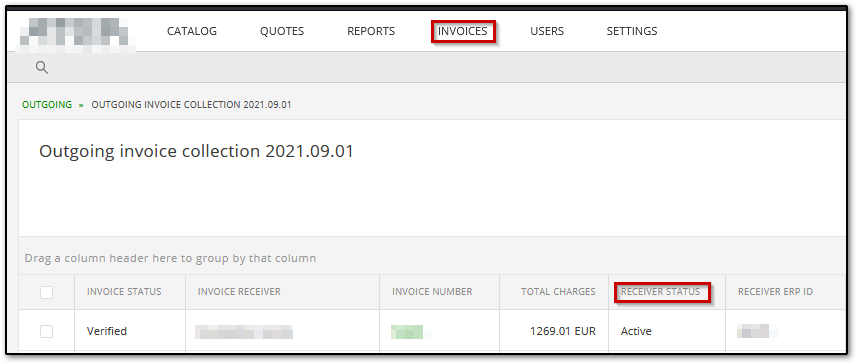The height and width of the screenshot is (364, 857).
Task: Select the Verified invoice row checkbox
Action: (46, 331)
